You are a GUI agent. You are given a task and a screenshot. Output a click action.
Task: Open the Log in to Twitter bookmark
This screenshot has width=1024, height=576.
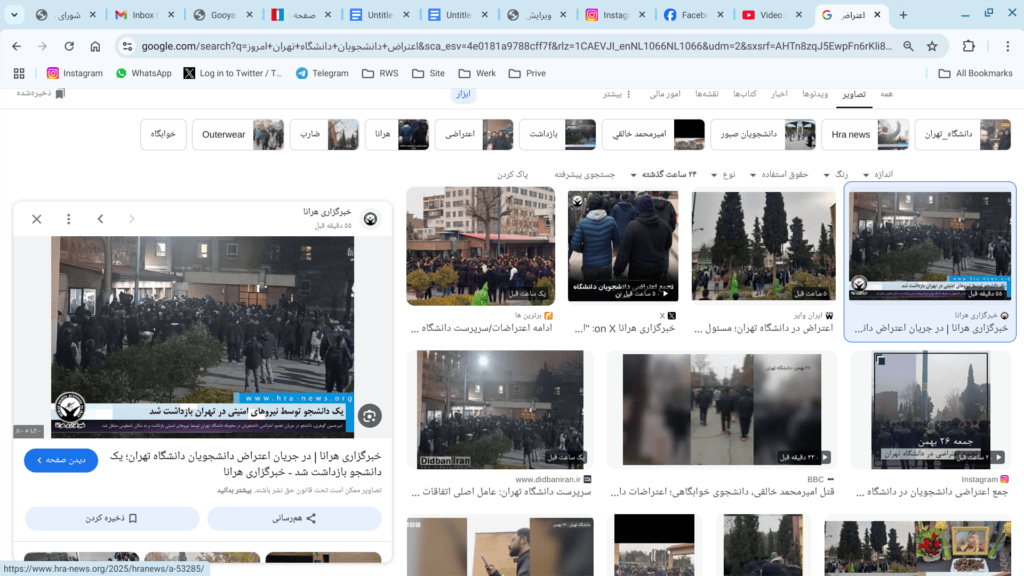(x=232, y=73)
